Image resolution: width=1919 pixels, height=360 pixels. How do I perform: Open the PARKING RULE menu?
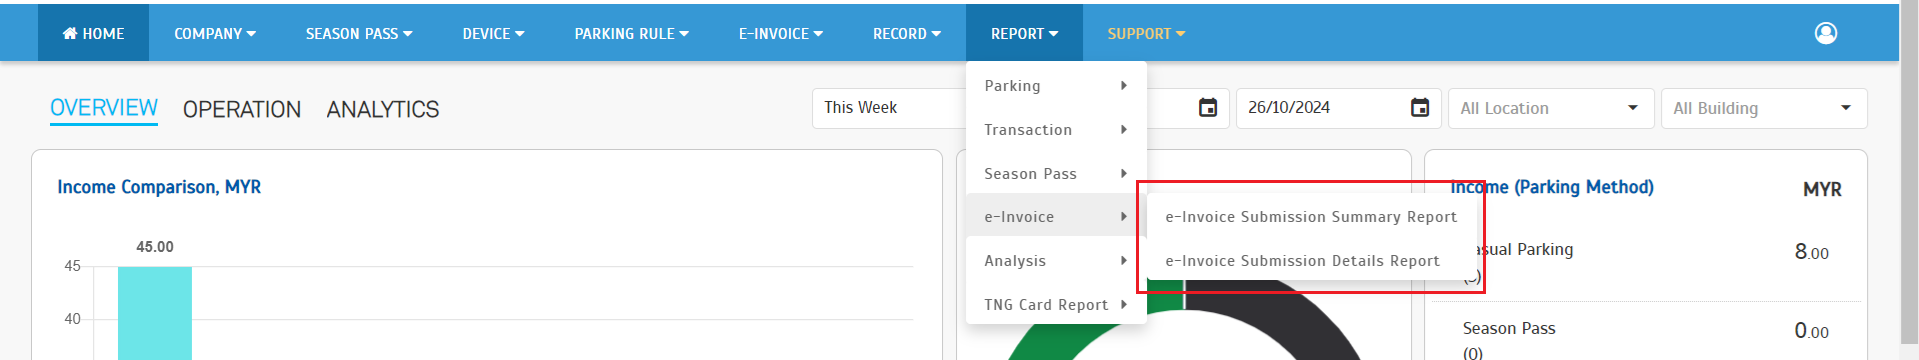pyautogui.click(x=631, y=33)
